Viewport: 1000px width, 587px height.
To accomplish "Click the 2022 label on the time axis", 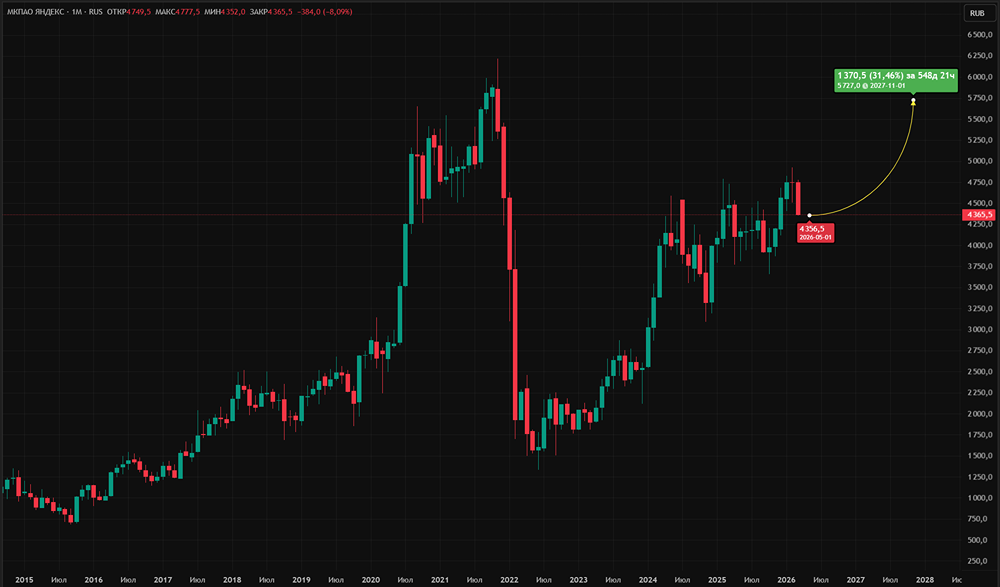I will (x=509, y=580).
